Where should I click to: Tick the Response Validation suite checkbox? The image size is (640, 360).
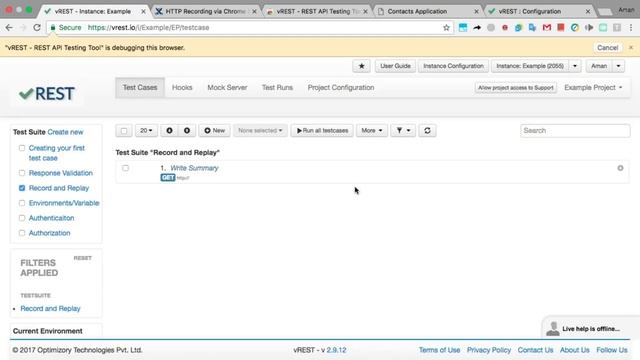22,173
